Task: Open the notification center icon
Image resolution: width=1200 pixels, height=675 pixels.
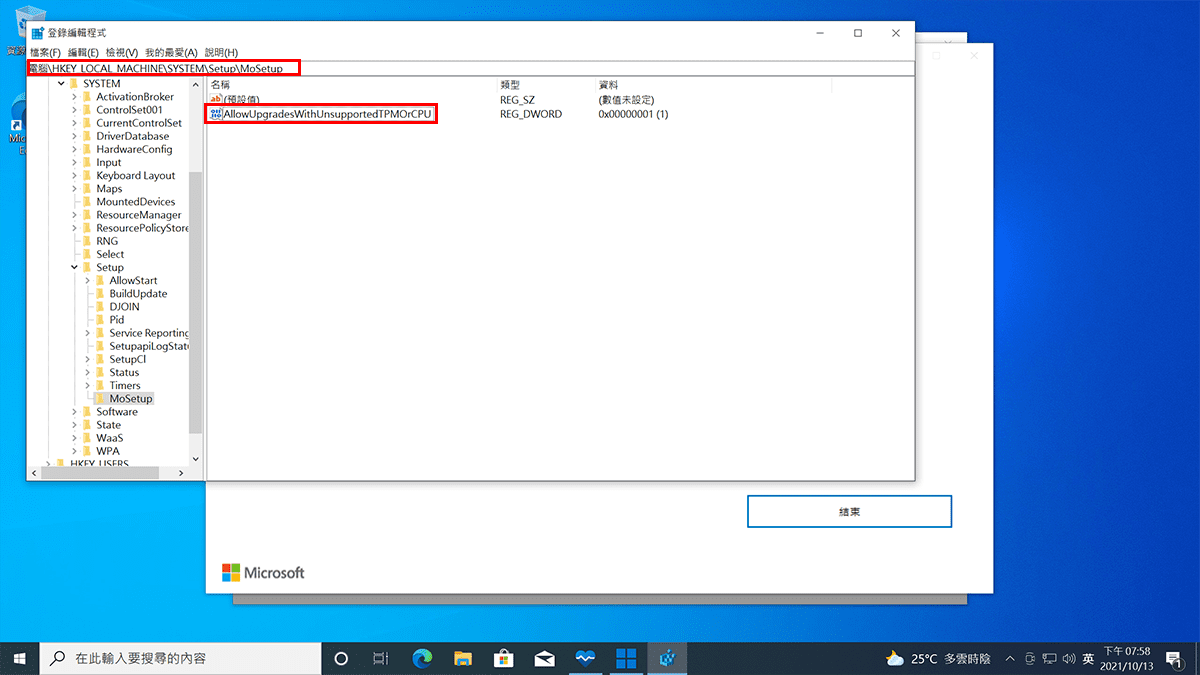Action: tap(1173, 658)
